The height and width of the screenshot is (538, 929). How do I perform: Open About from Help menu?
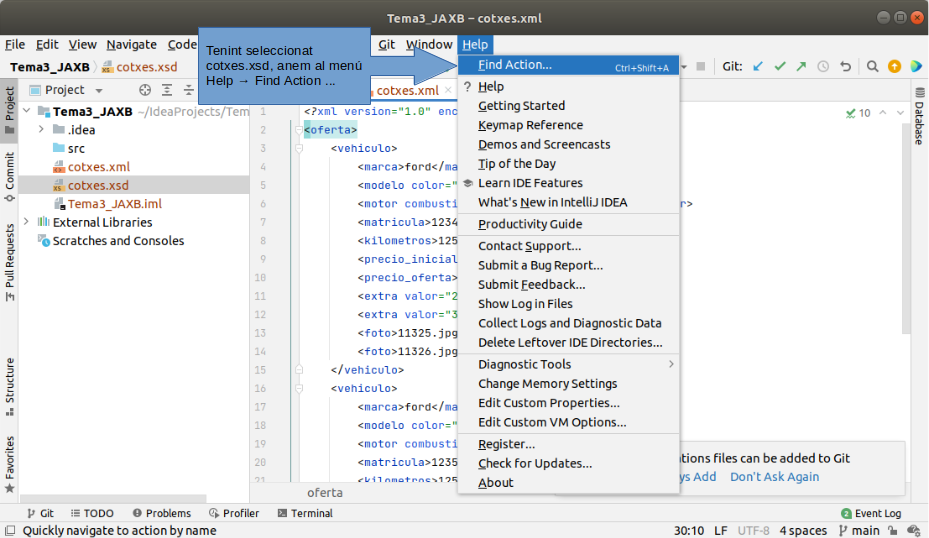click(x=569, y=483)
